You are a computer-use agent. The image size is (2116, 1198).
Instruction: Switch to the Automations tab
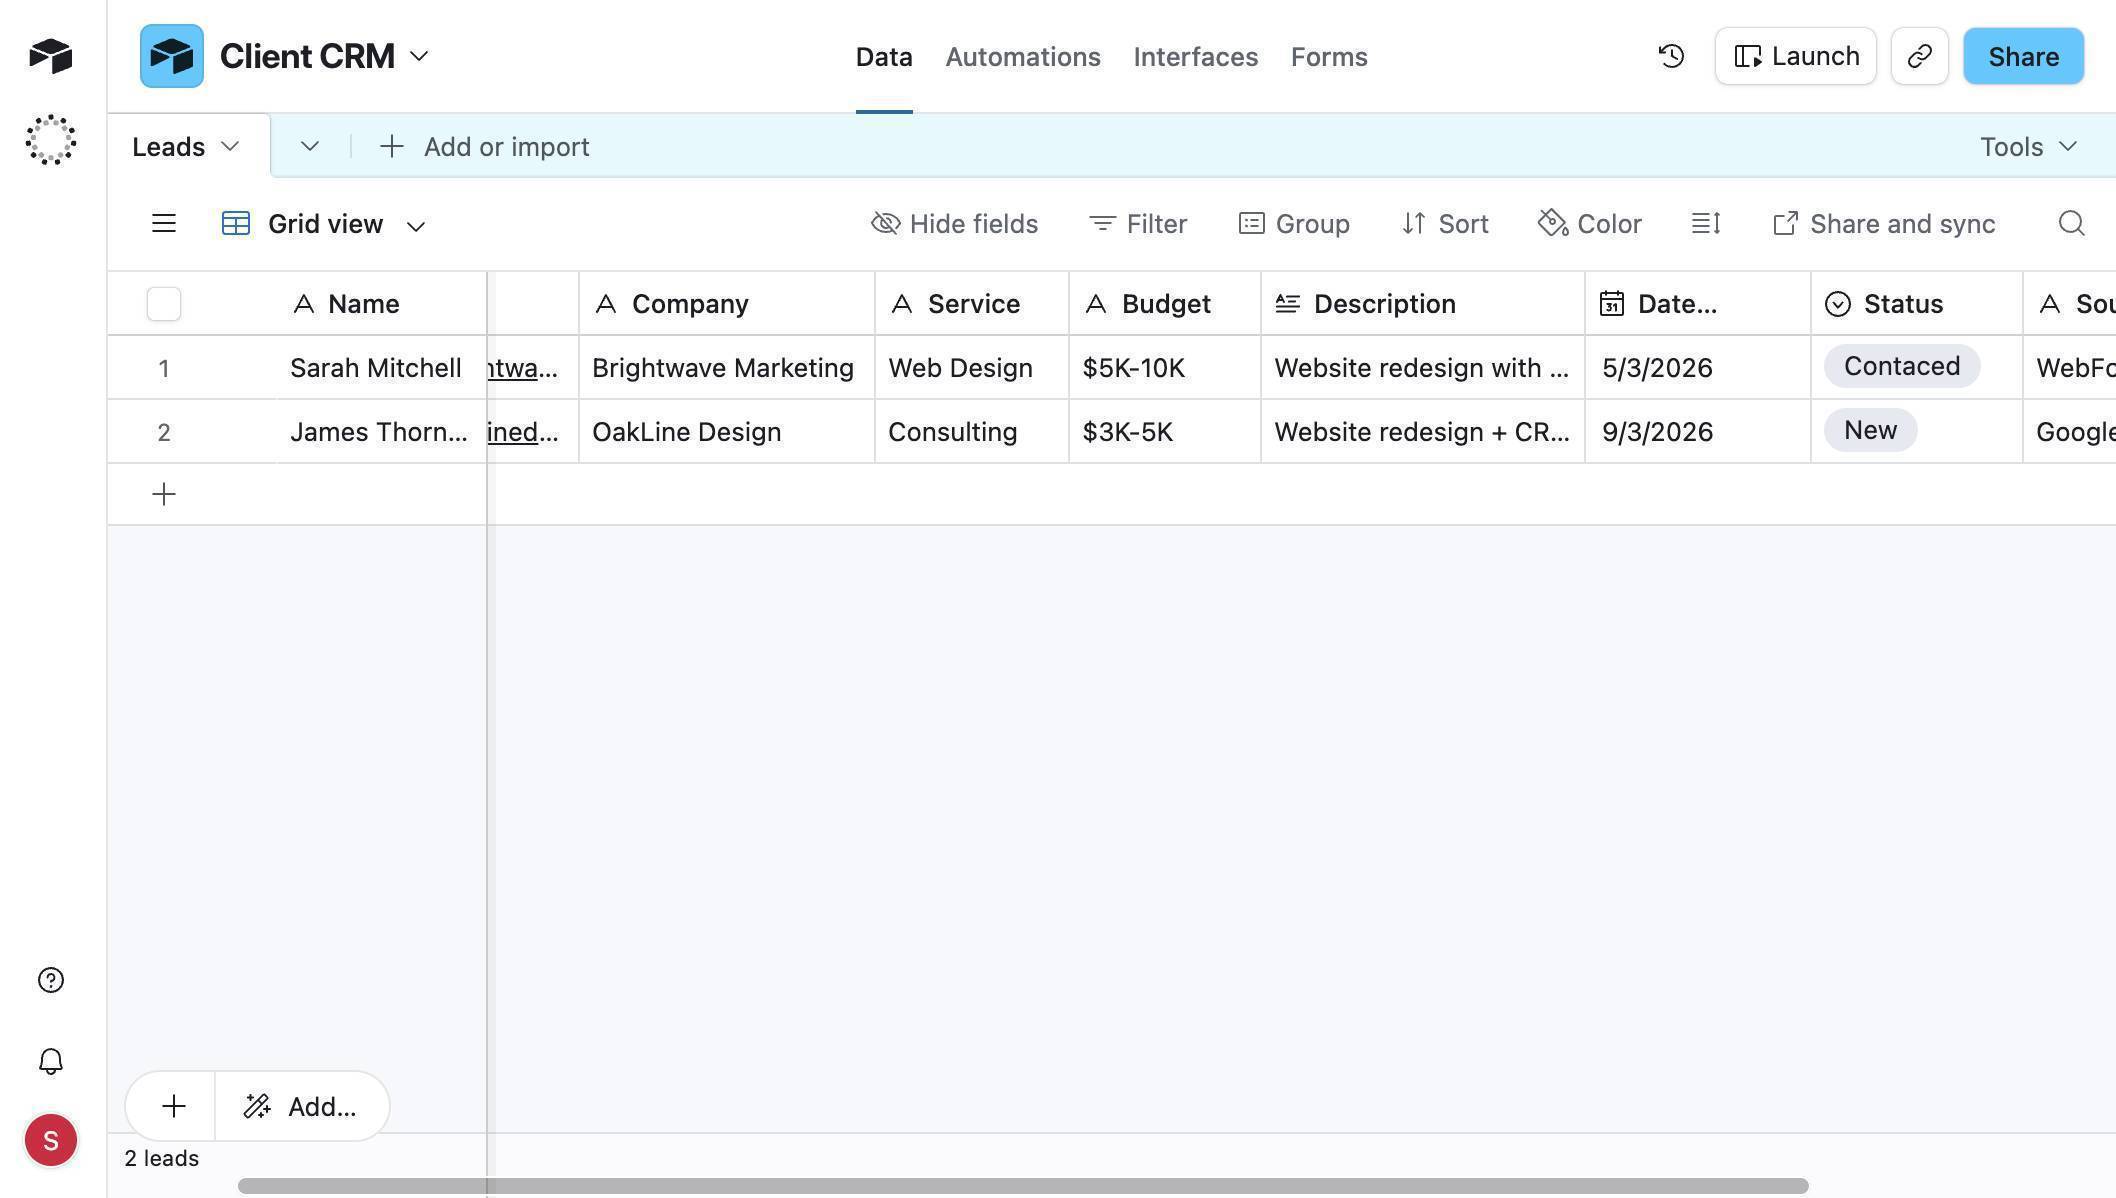coord(1022,57)
